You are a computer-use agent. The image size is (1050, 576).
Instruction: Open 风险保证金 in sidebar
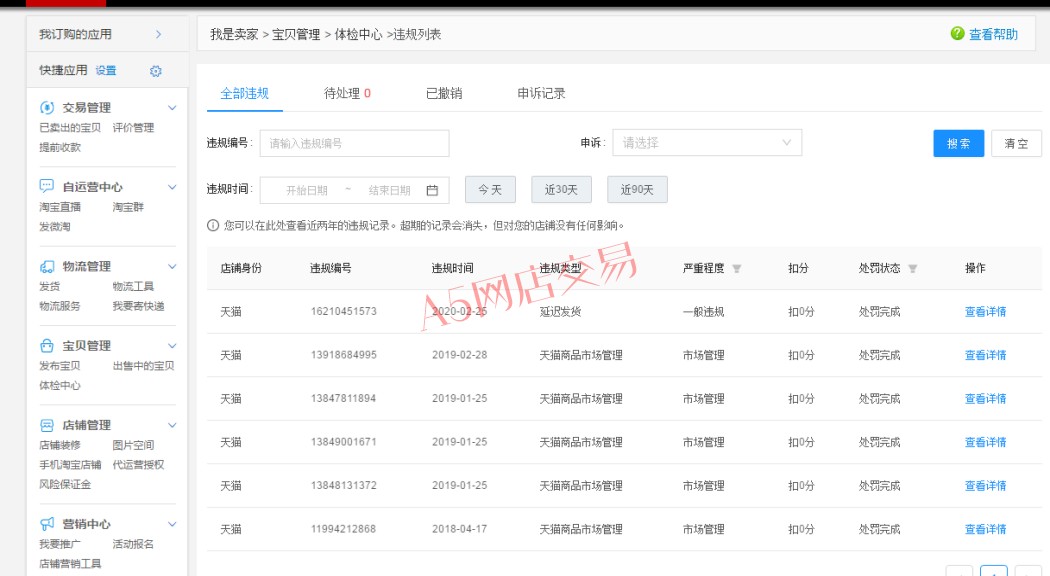click(65, 484)
